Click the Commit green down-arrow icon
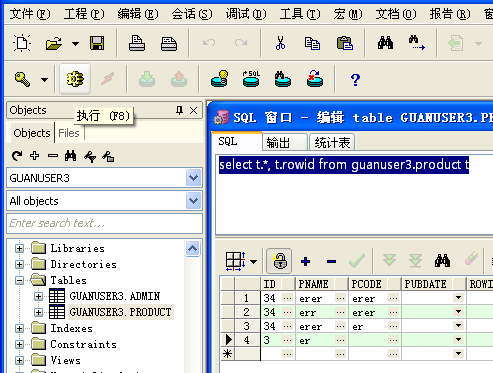The width and height of the screenshot is (493, 373). click(147, 79)
